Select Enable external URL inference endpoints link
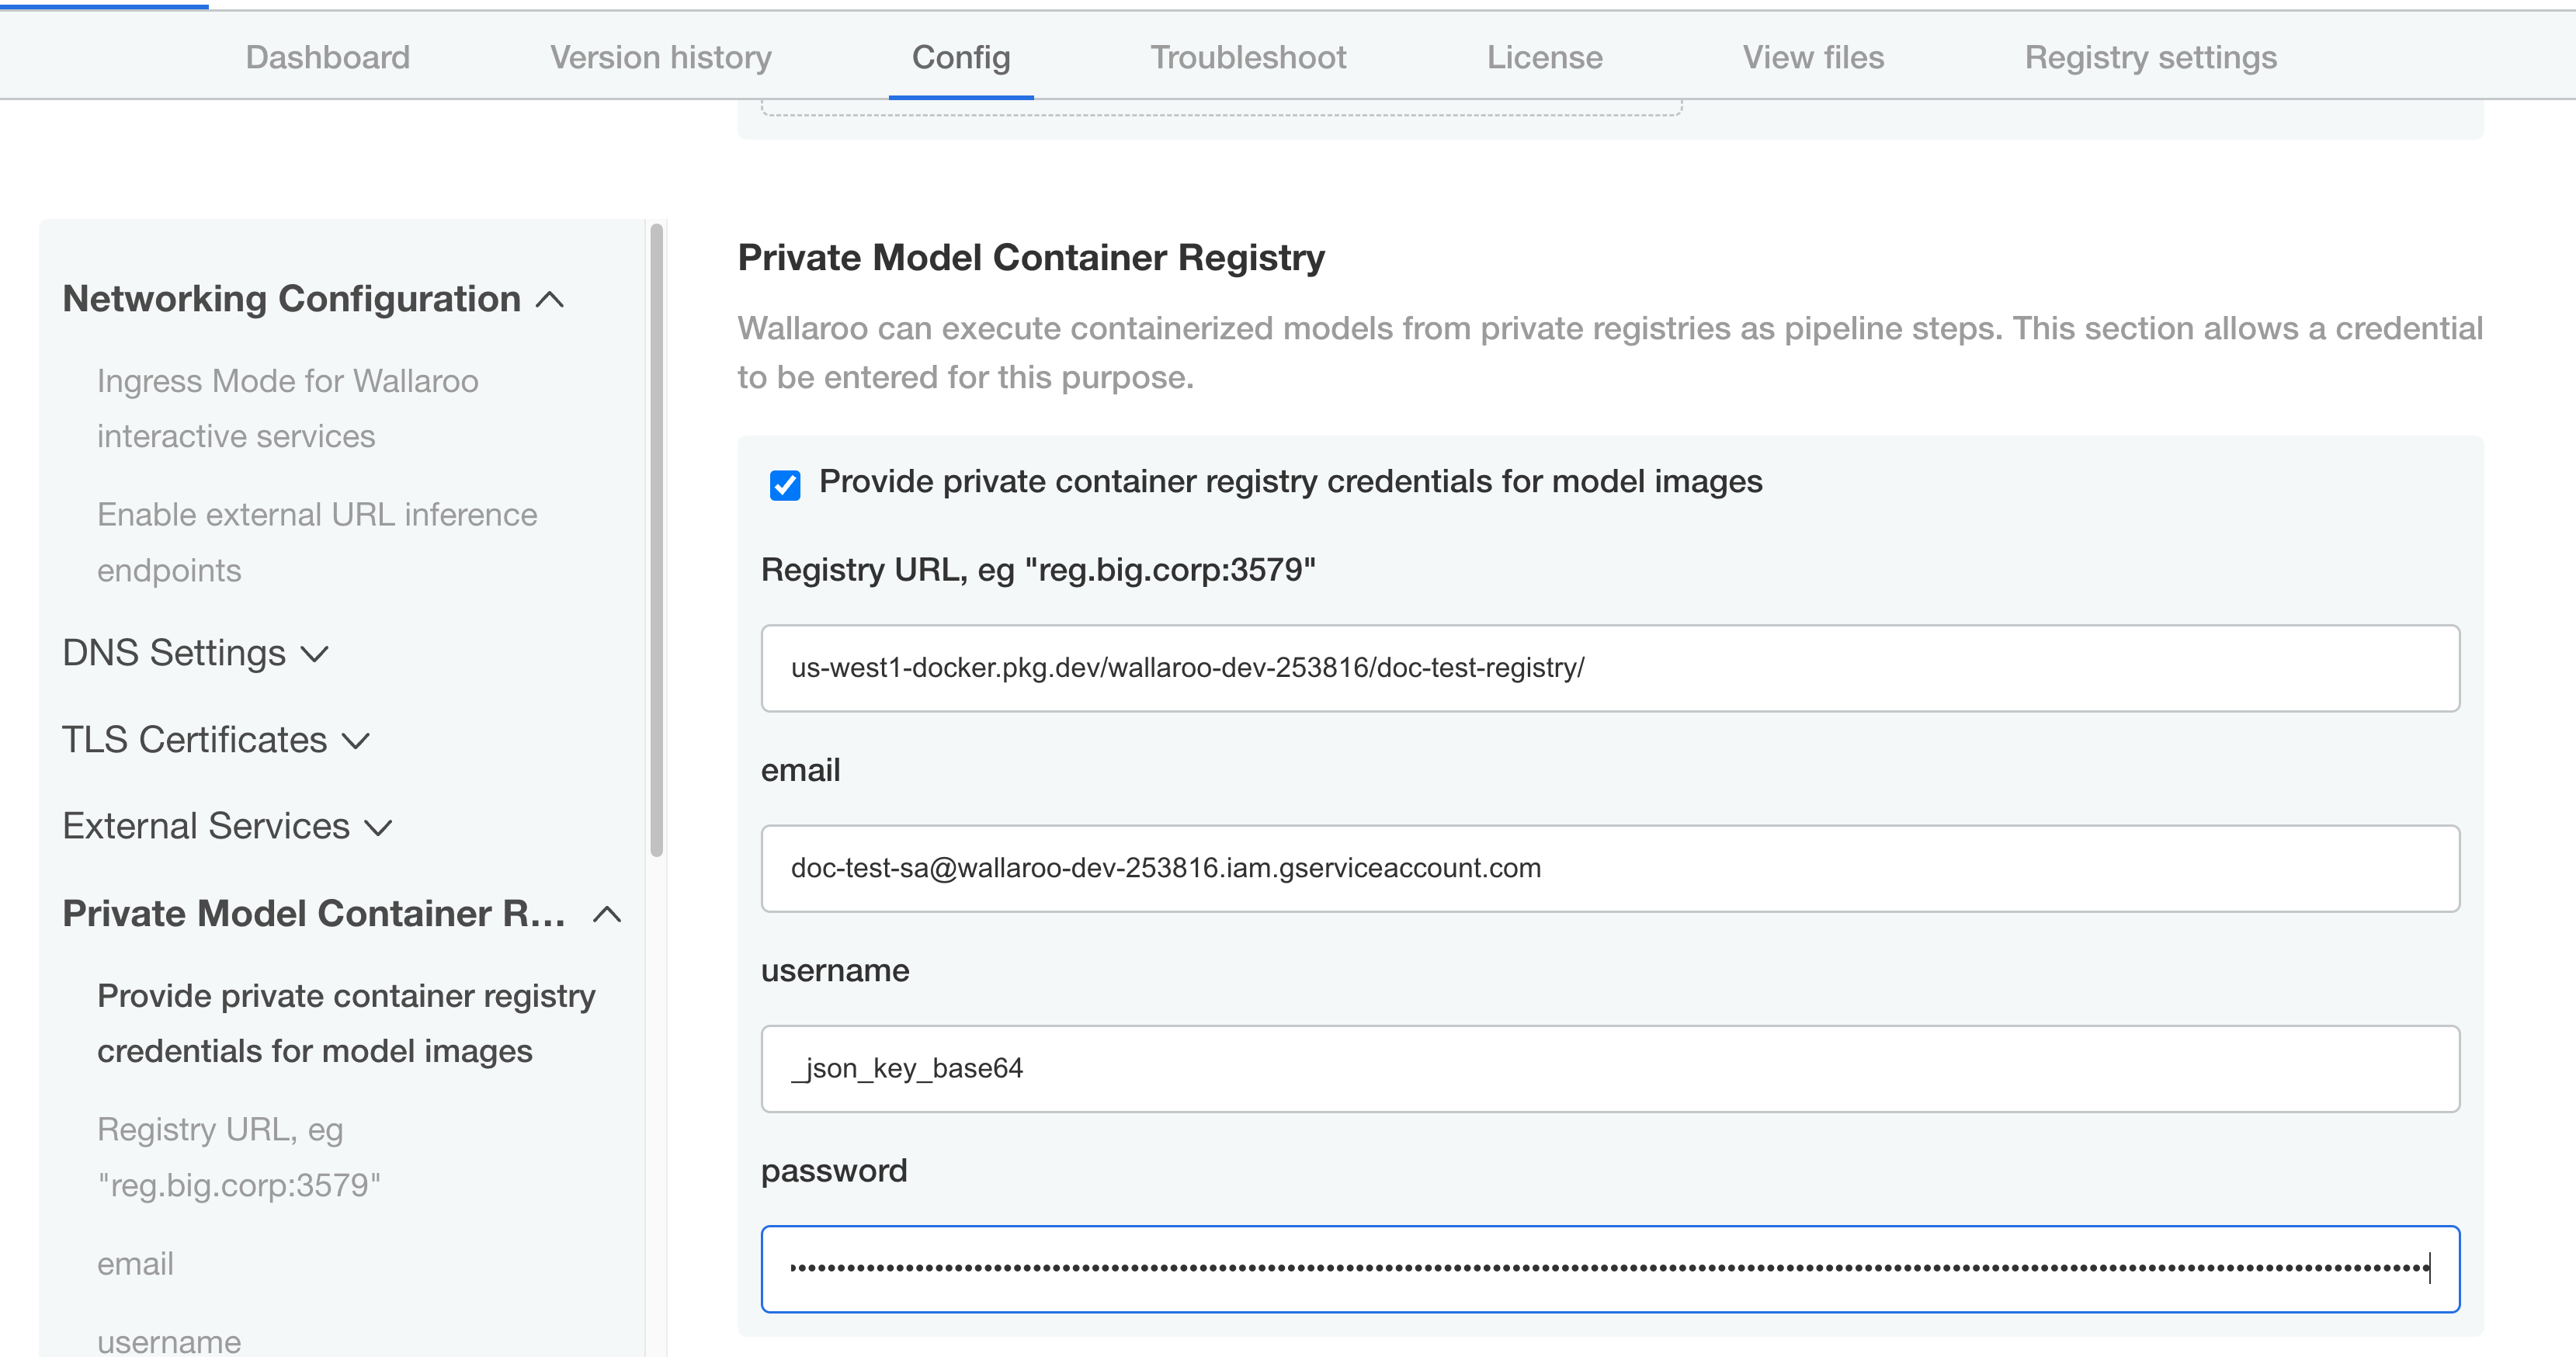The width and height of the screenshot is (2576, 1357). (x=317, y=542)
